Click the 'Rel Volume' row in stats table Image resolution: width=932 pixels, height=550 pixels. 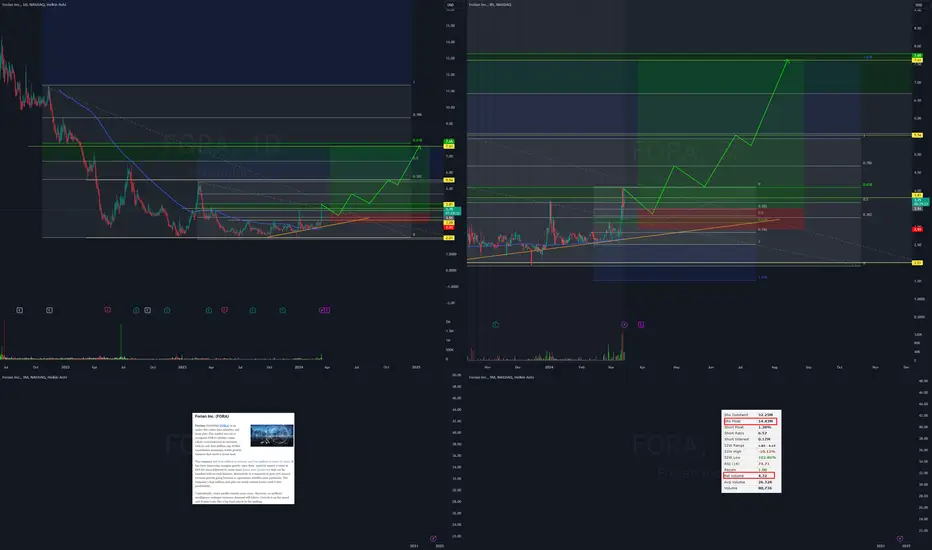(x=751, y=476)
